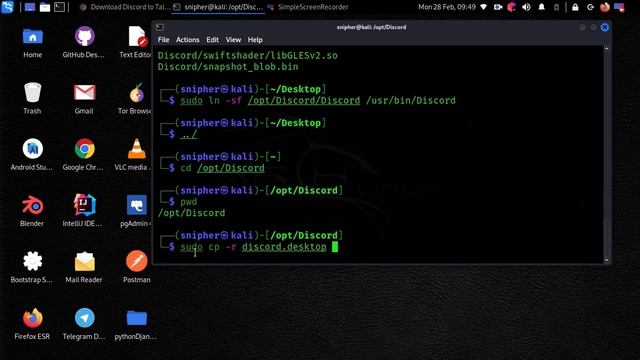
Task: Open the Home folder desktop icon
Action: [32, 42]
